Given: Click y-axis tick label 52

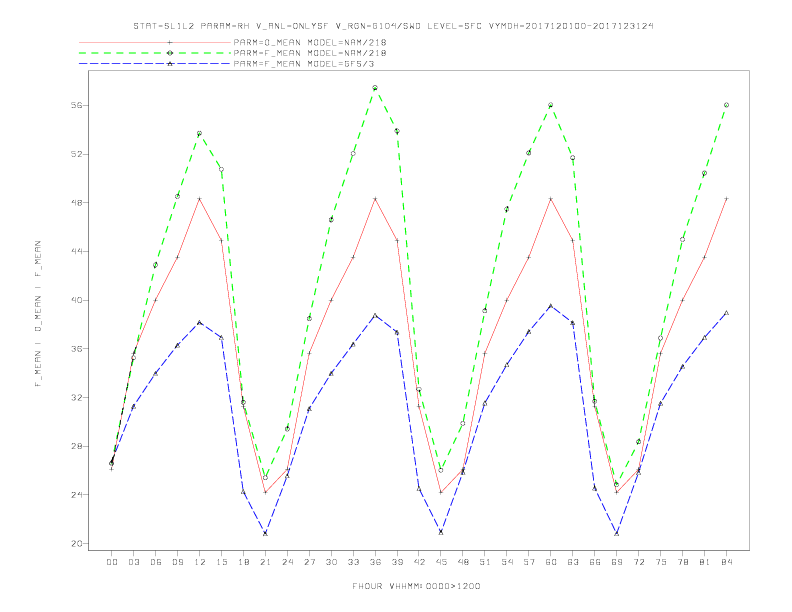Looking at the screenshot, I should (78, 154).
